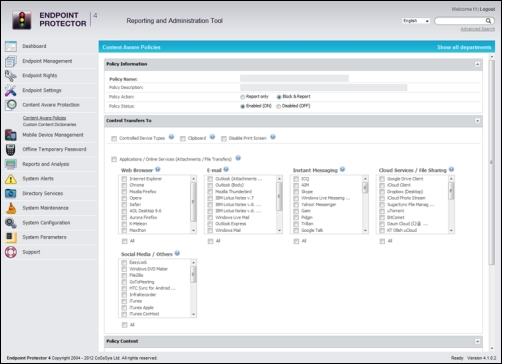Check All under the E-mail list

(x=210, y=241)
